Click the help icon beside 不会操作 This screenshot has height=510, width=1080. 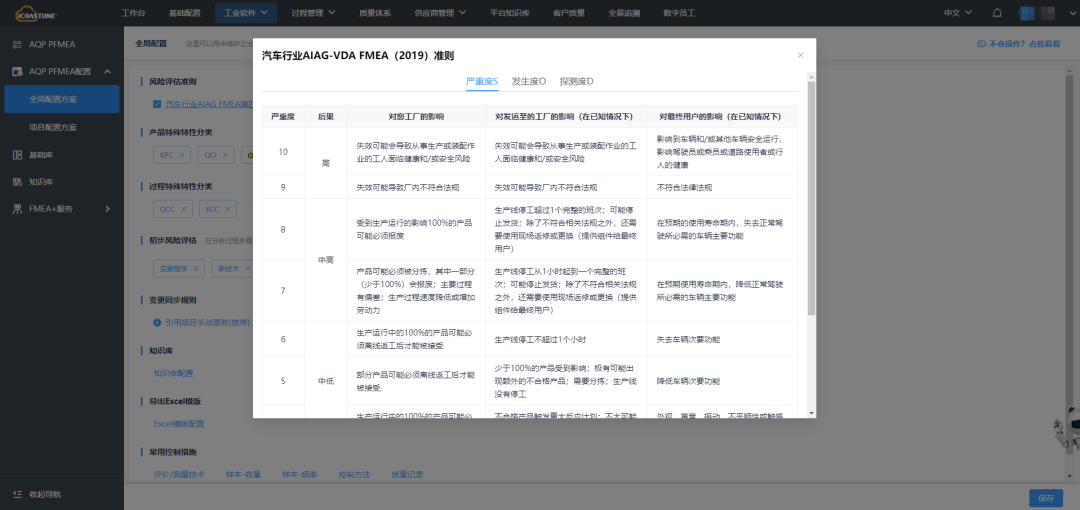(x=981, y=43)
